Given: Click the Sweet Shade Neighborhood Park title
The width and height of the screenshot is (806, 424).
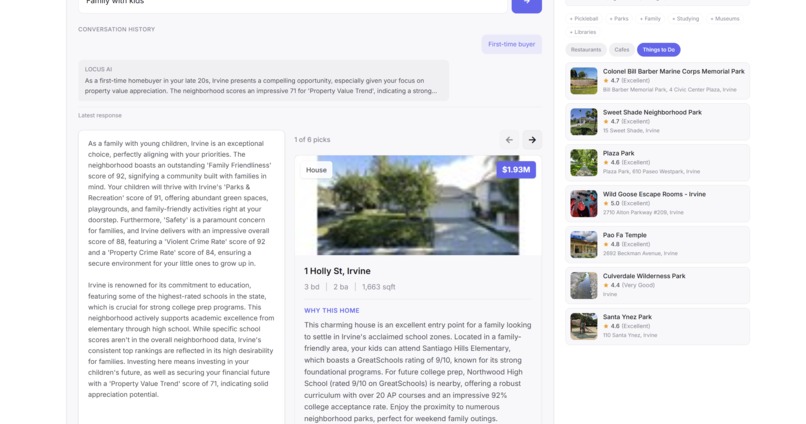Looking at the screenshot, I should (652, 113).
